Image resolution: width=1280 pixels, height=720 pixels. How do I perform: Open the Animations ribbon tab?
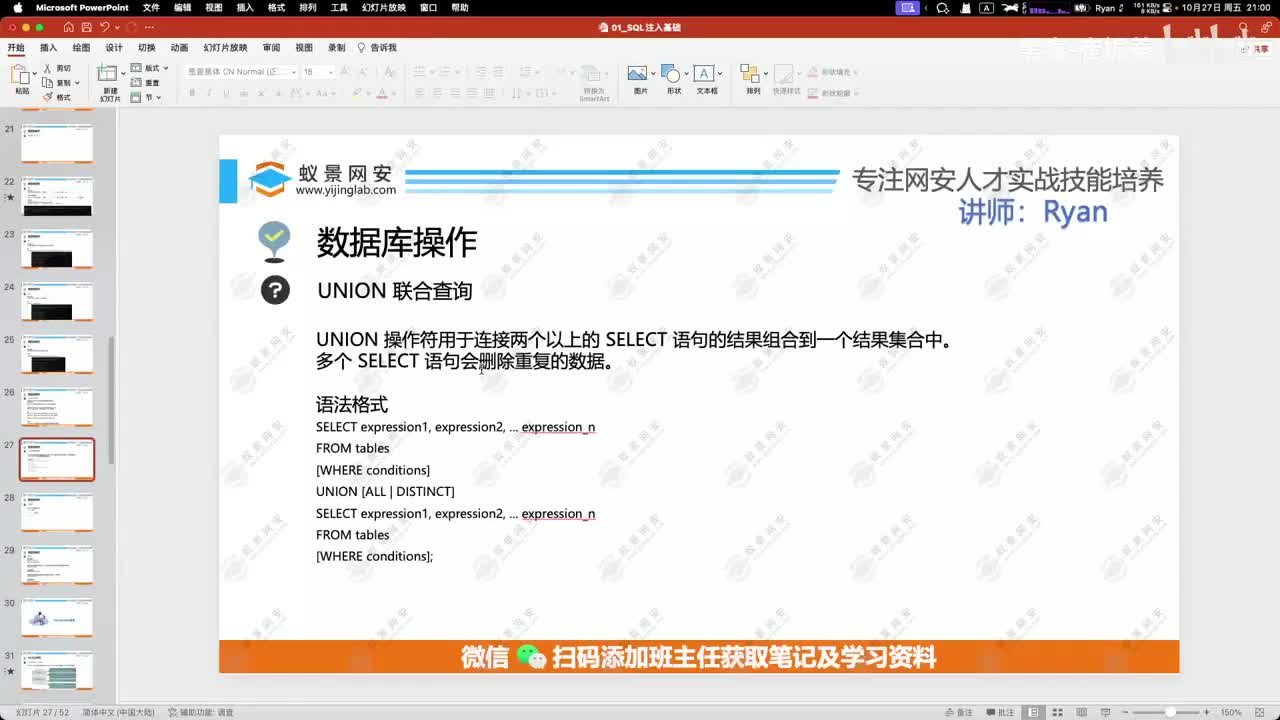tap(179, 47)
